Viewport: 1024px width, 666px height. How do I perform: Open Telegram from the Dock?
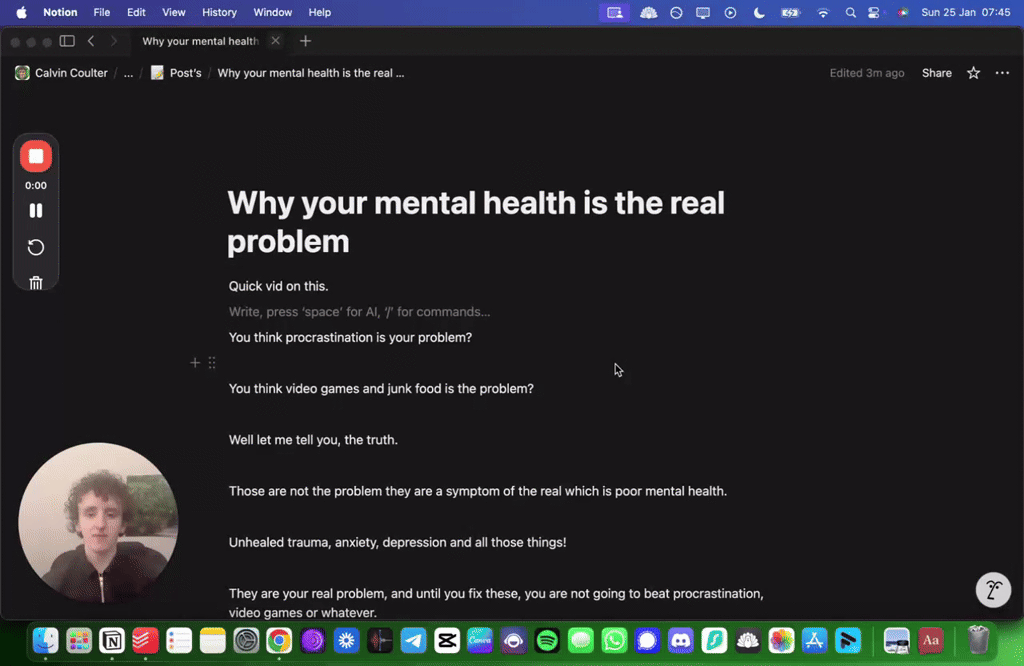(x=413, y=641)
